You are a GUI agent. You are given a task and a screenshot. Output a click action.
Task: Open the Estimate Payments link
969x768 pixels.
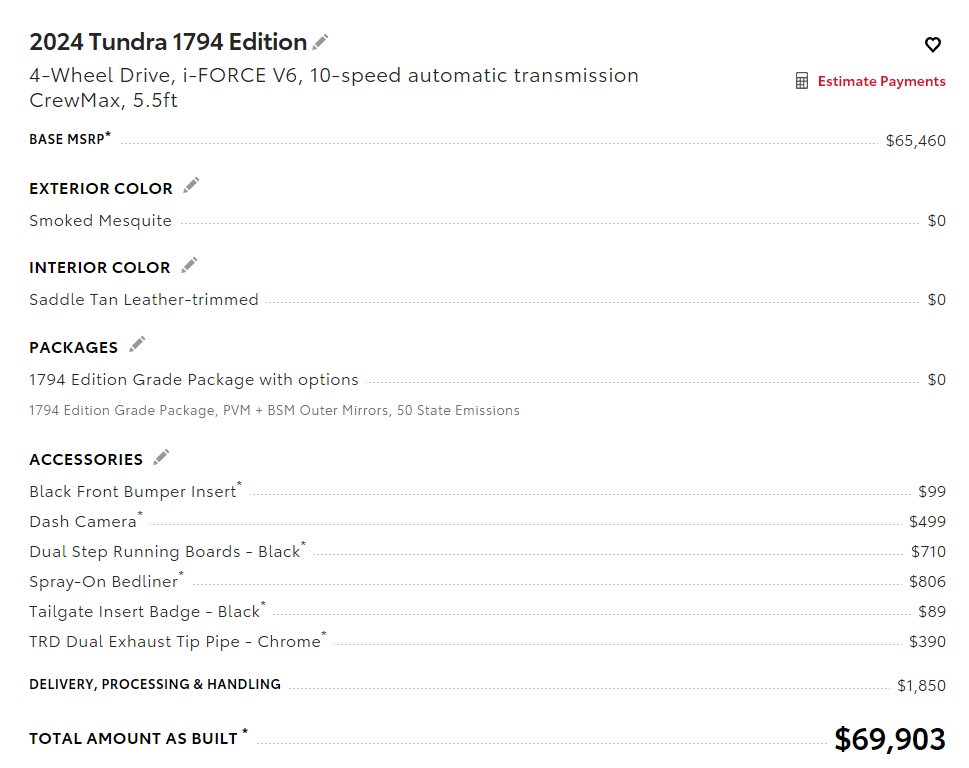[881, 81]
